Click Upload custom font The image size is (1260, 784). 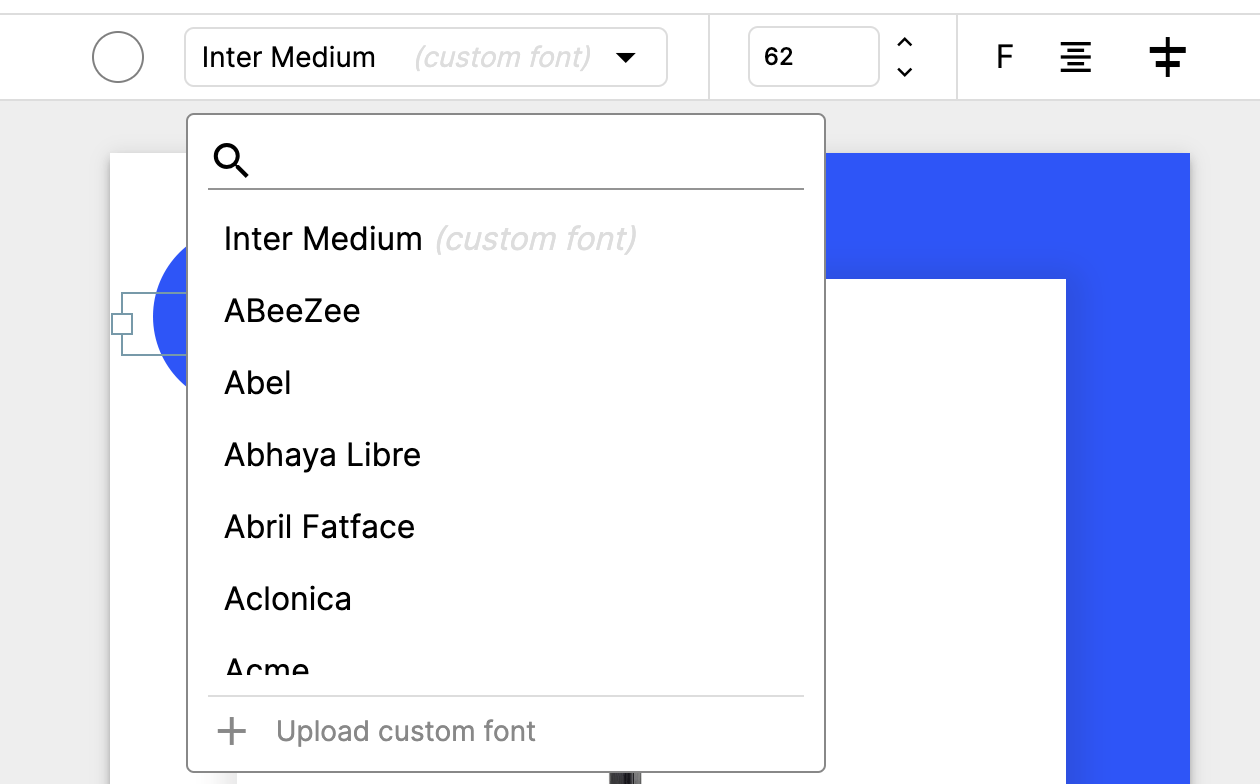406,731
